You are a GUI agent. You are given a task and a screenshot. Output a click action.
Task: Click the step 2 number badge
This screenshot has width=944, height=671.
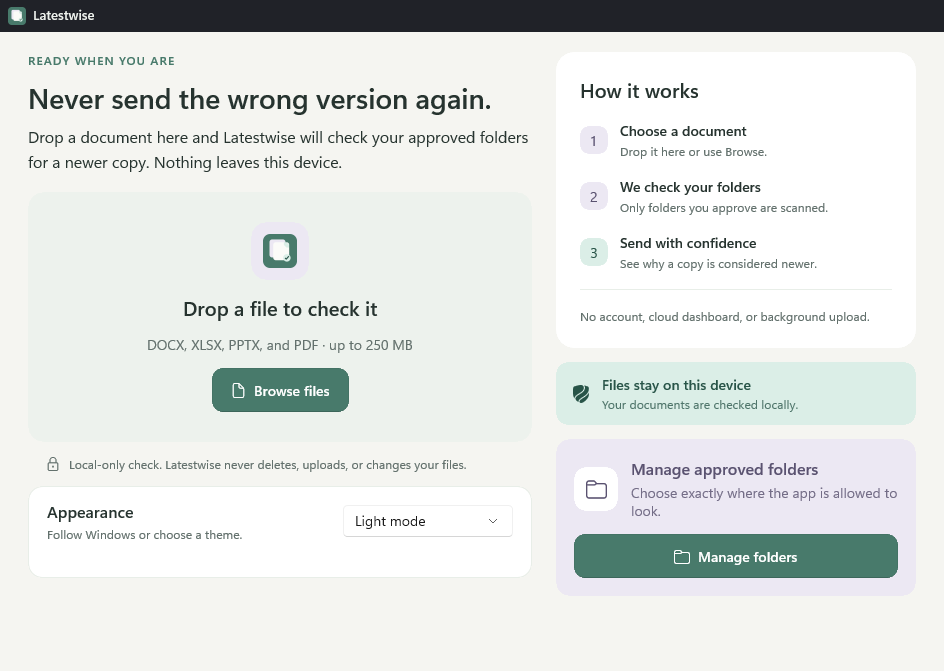click(594, 197)
